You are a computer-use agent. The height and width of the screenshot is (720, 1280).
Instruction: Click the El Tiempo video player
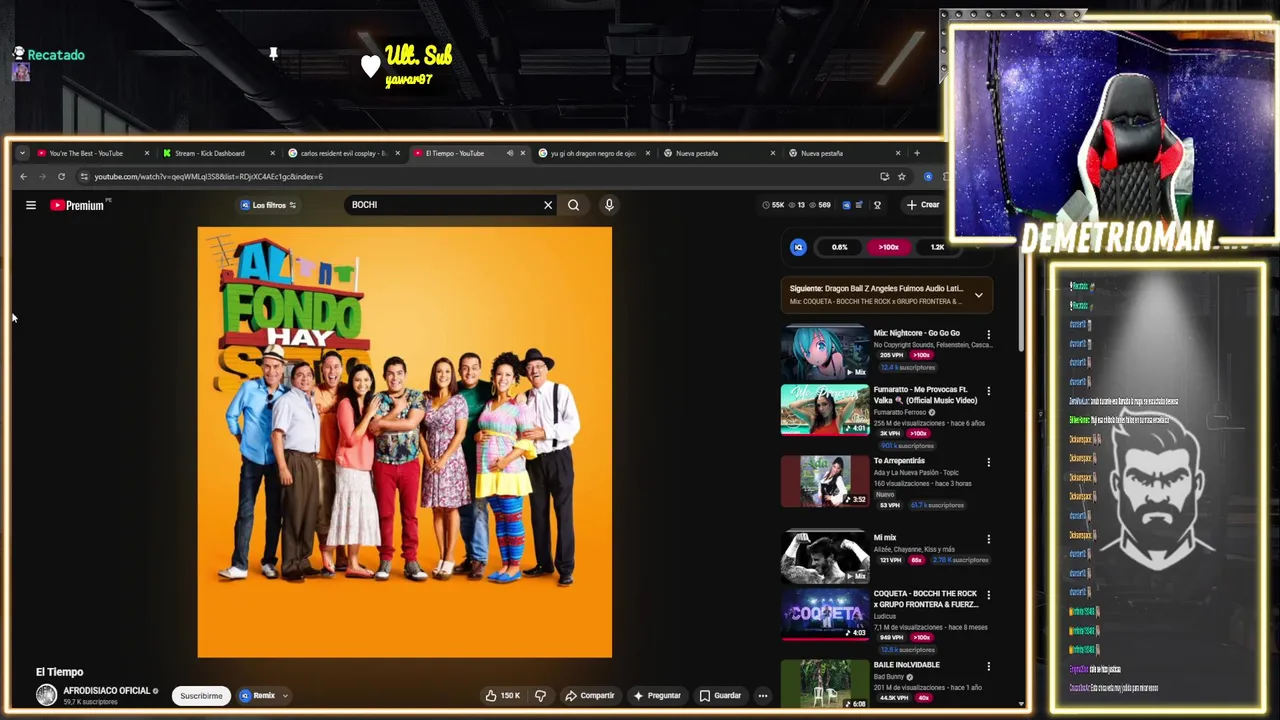[x=405, y=442]
